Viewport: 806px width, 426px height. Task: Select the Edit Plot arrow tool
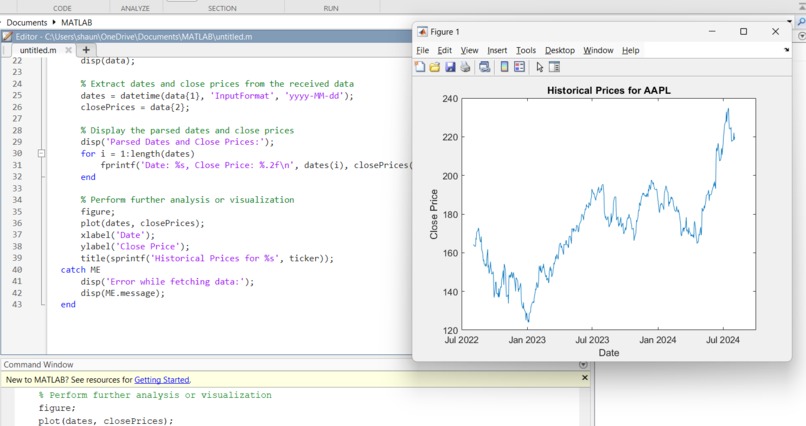click(x=539, y=67)
